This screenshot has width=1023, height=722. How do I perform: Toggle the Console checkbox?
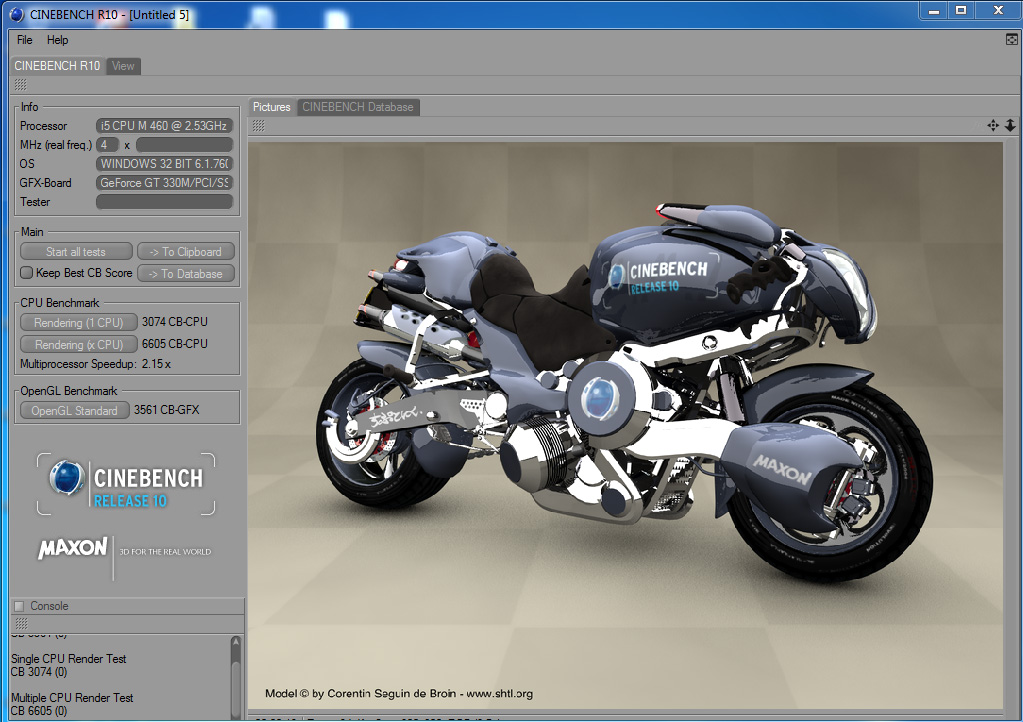pos(19,606)
